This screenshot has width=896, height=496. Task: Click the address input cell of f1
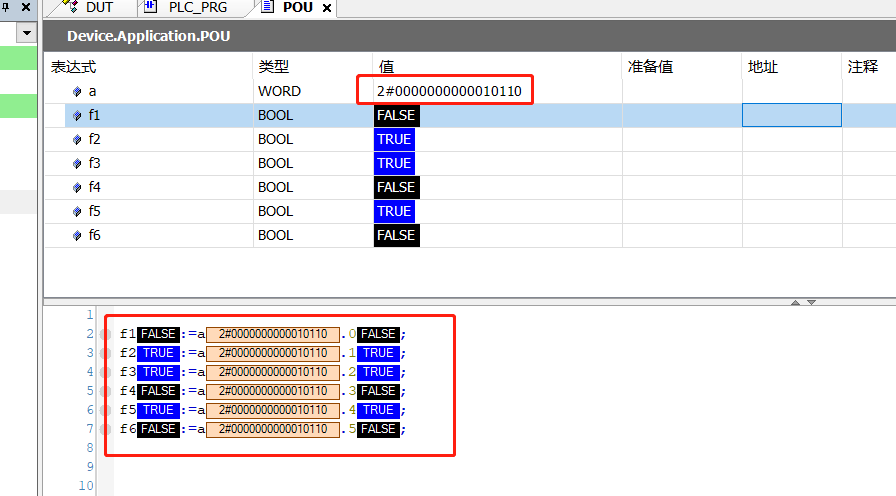point(791,115)
